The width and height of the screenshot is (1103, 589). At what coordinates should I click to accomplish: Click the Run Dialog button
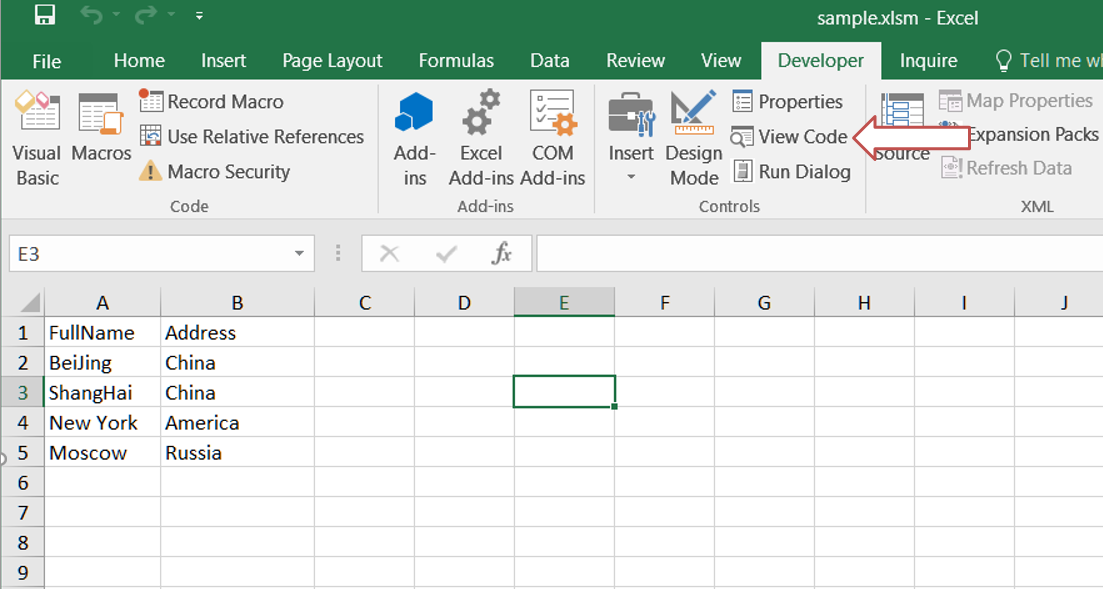[x=792, y=172]
